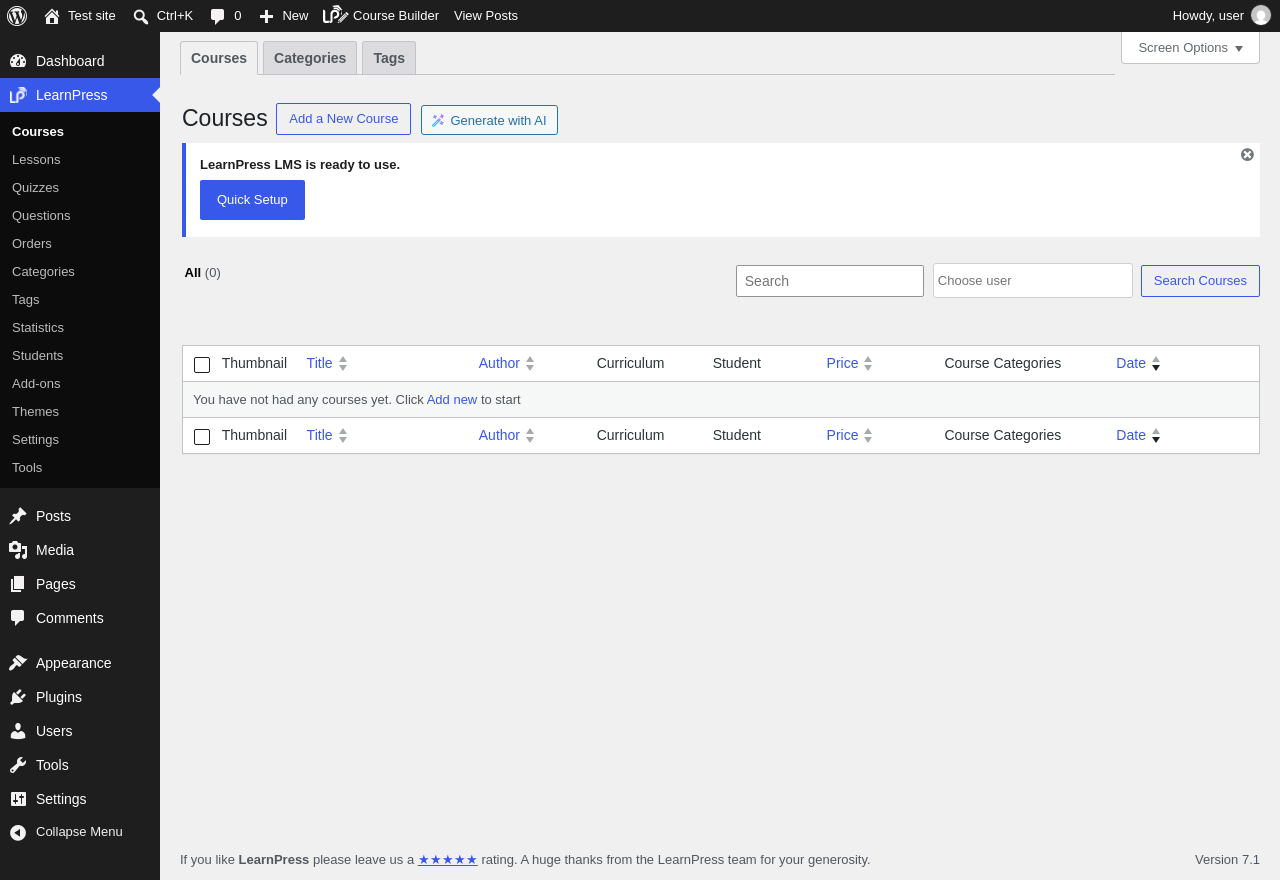The width and height of the screenshot is (1280, 880).
Task: Sort by Price using header sort arrows
Action: click(868, 363)
